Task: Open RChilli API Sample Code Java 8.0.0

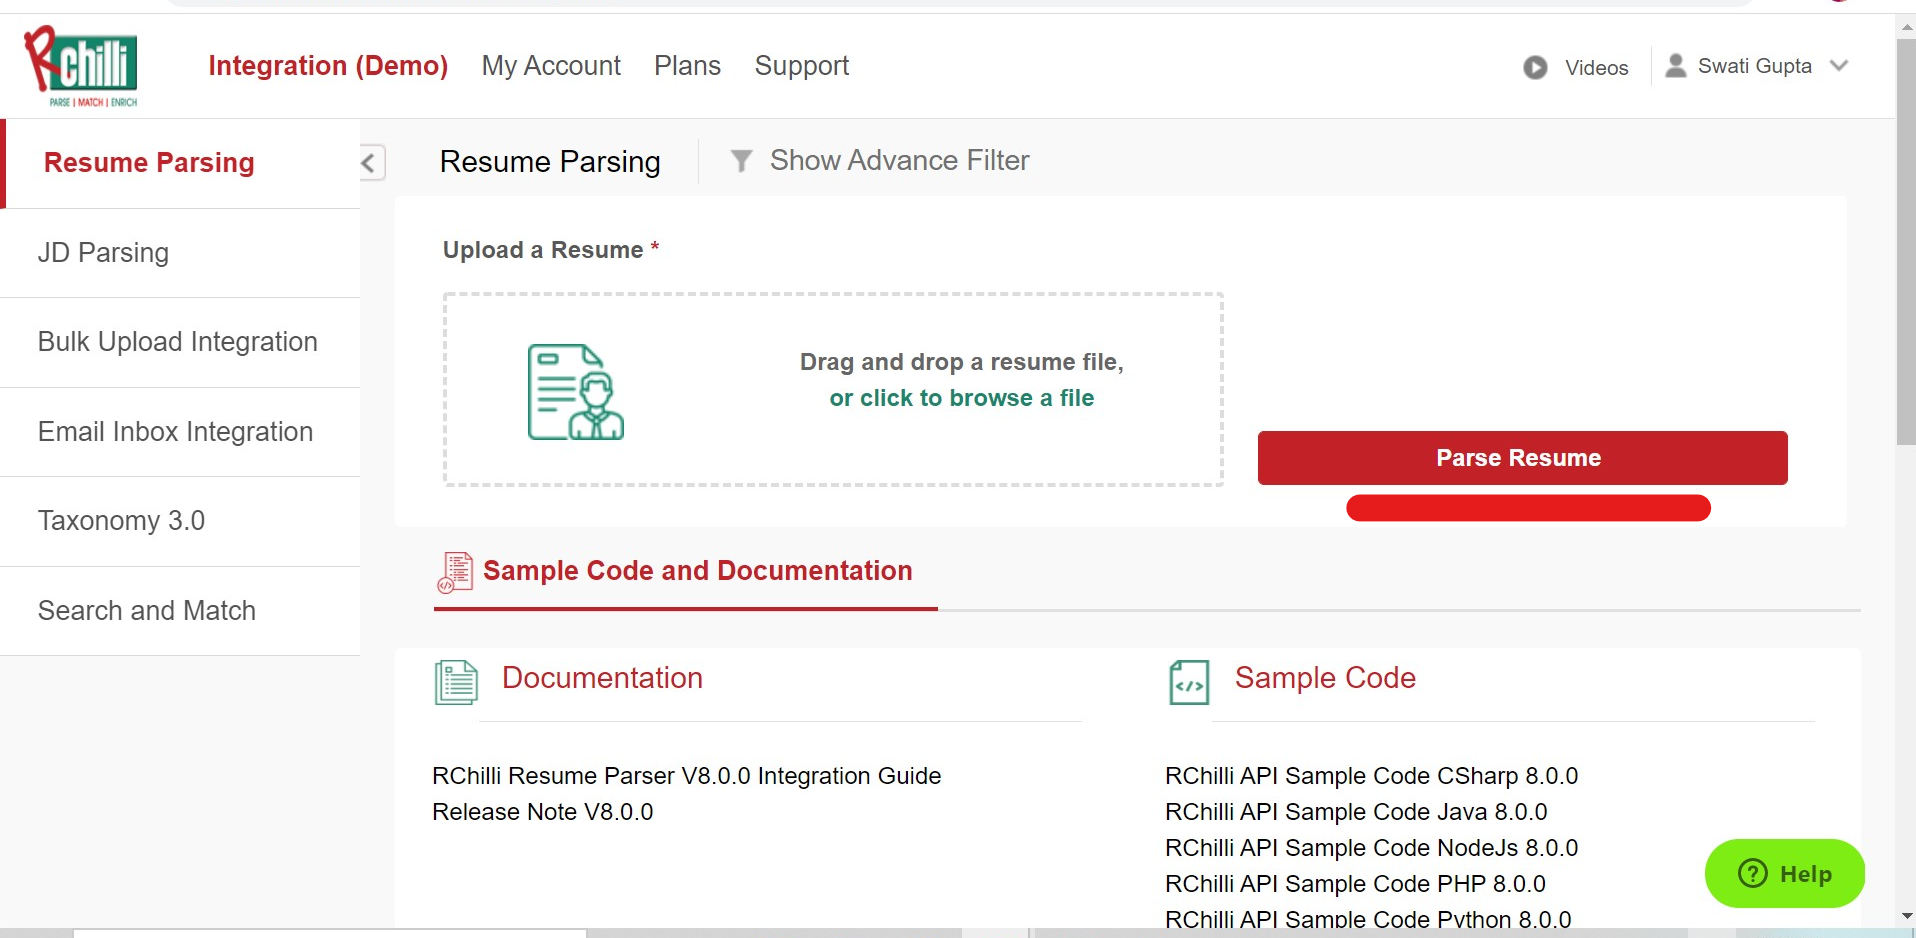Action: [x=1356, y=812]
